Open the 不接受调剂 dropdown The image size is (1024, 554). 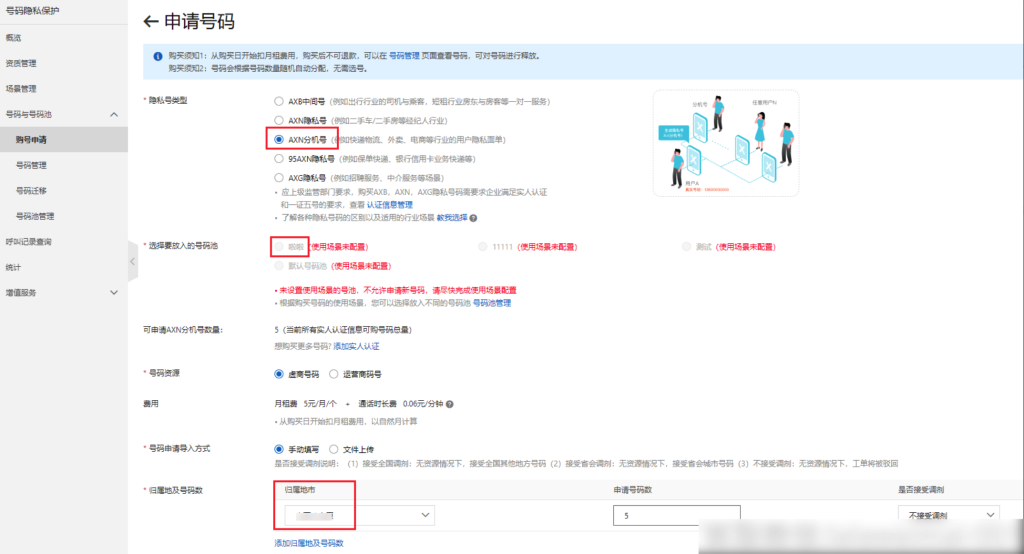point(947,515)
